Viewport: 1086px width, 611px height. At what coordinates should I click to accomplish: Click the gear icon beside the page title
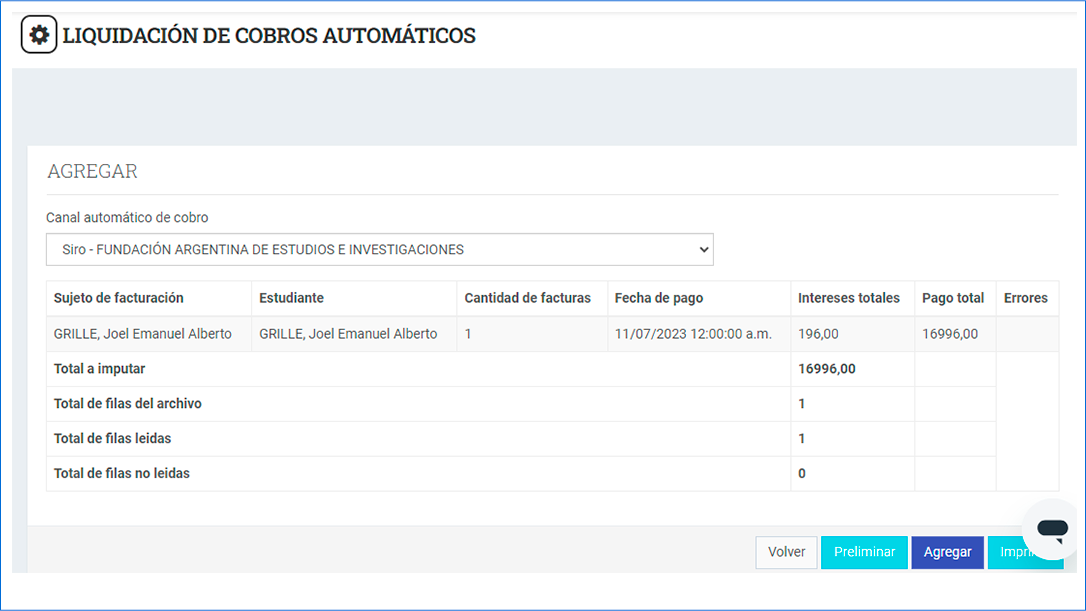(x=39, y=35)
